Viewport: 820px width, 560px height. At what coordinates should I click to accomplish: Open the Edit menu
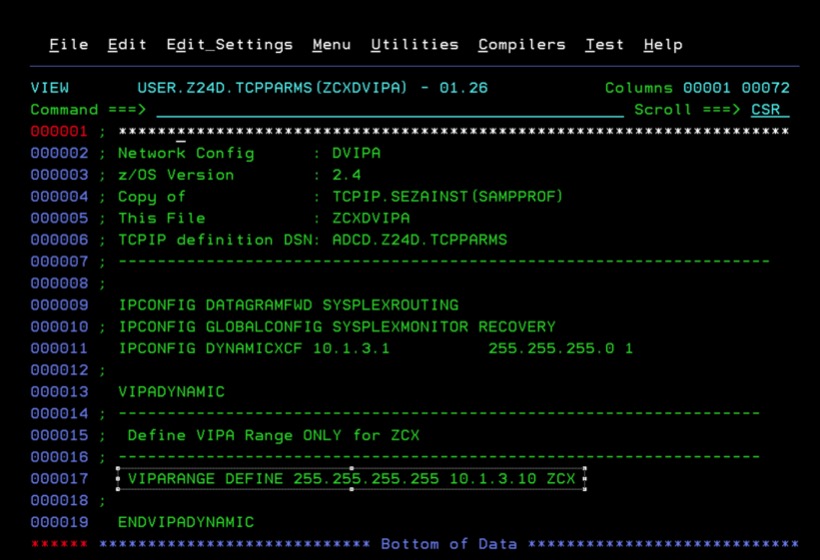127,45
